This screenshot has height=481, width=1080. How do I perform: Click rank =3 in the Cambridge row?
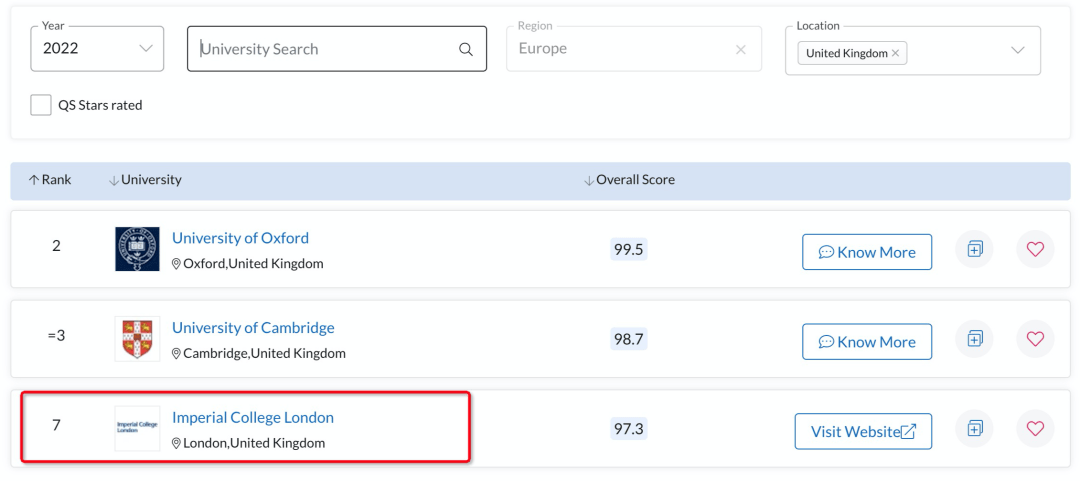(x=56, y=336)
